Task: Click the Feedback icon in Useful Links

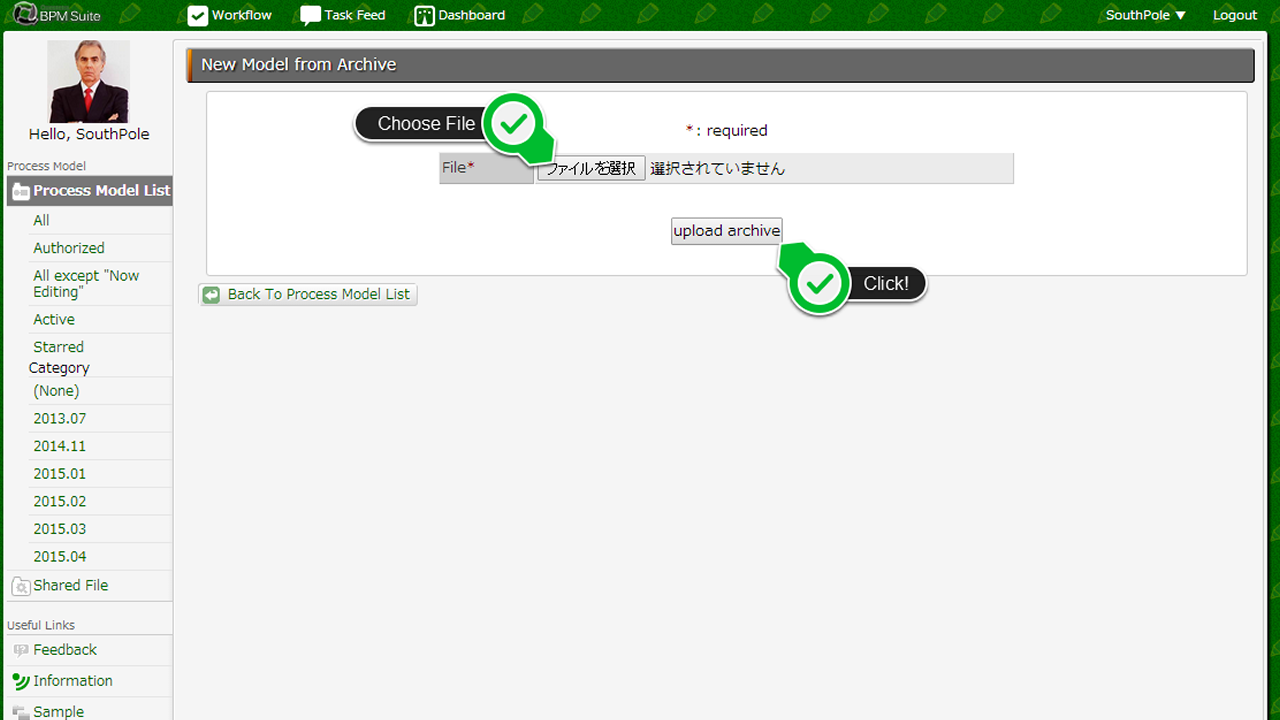Action: pos(20,650)
